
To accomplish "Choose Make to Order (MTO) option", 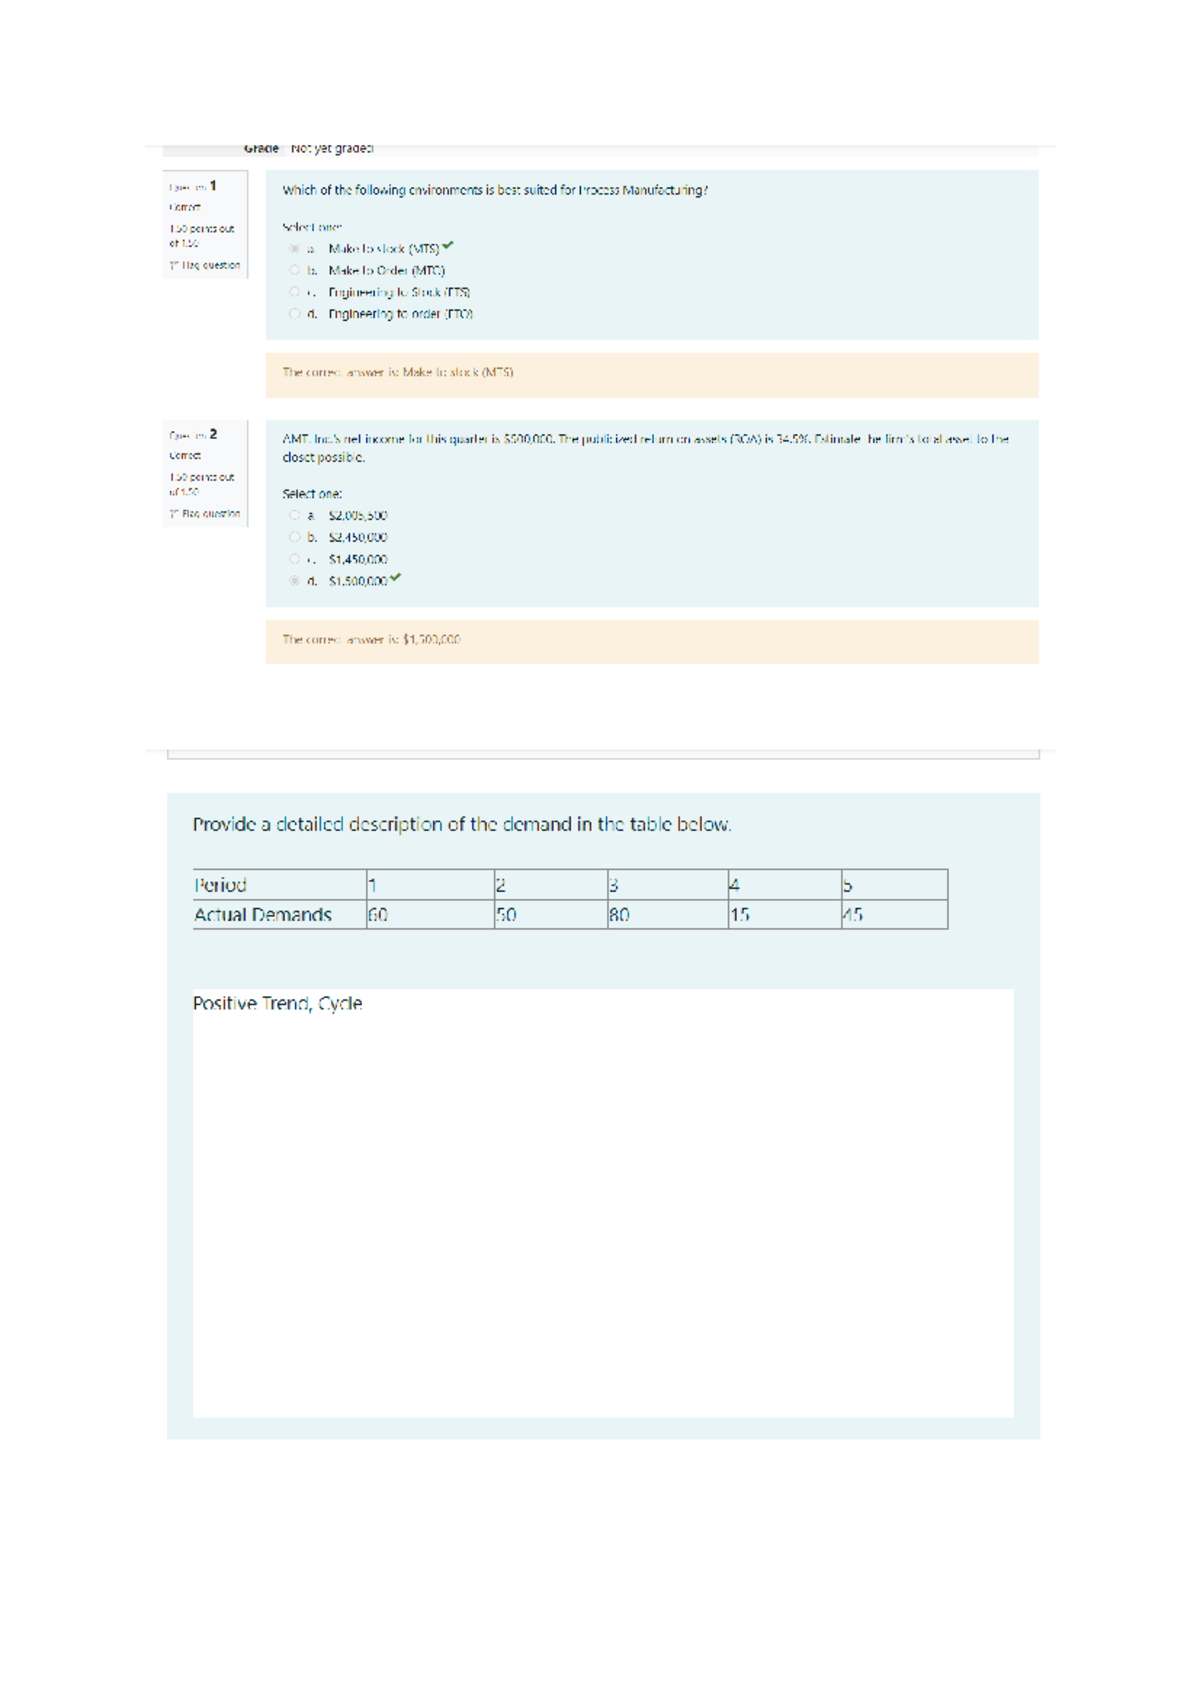I will [x=294, y=271].
